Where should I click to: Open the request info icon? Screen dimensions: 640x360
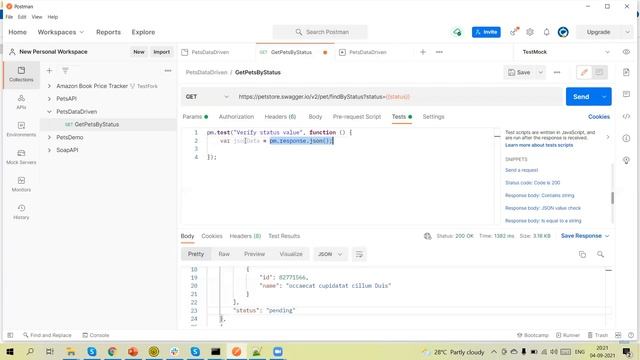626,138
